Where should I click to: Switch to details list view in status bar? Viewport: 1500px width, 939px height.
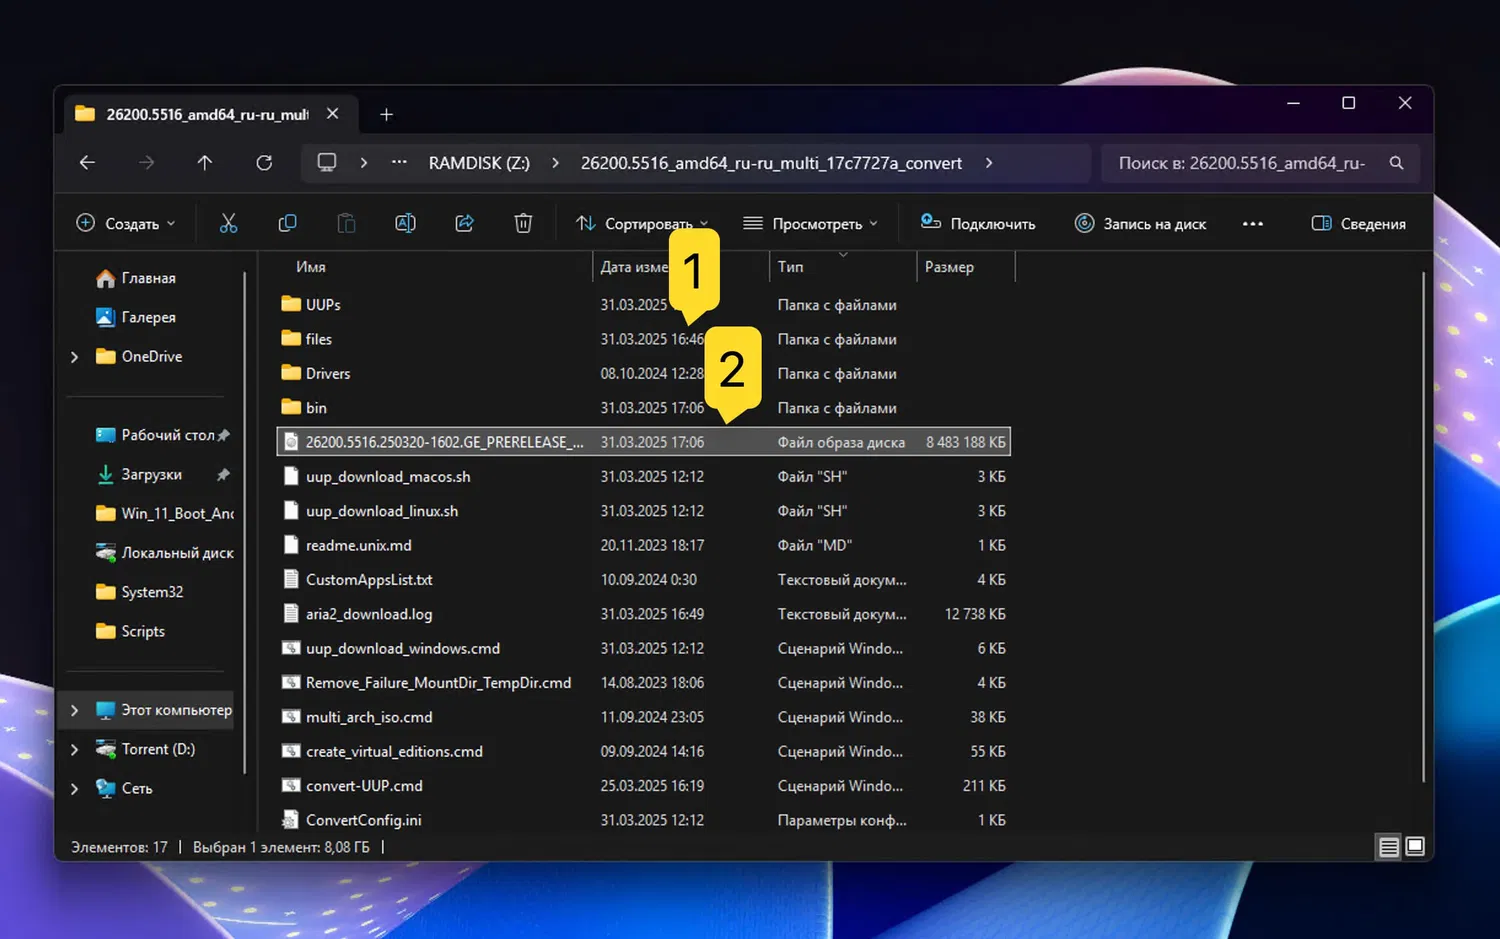[1388, 847]
